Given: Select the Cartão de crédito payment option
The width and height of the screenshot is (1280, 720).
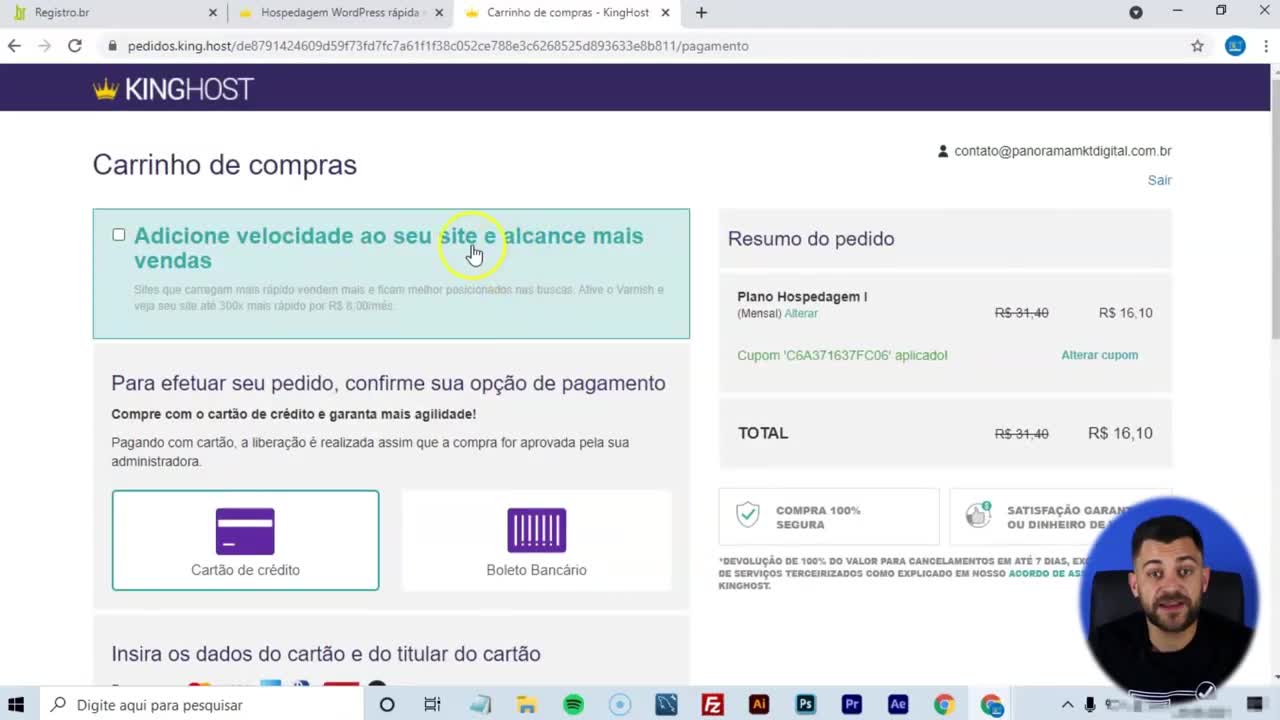Looking at the screenshot, I should tap(245, 540).
